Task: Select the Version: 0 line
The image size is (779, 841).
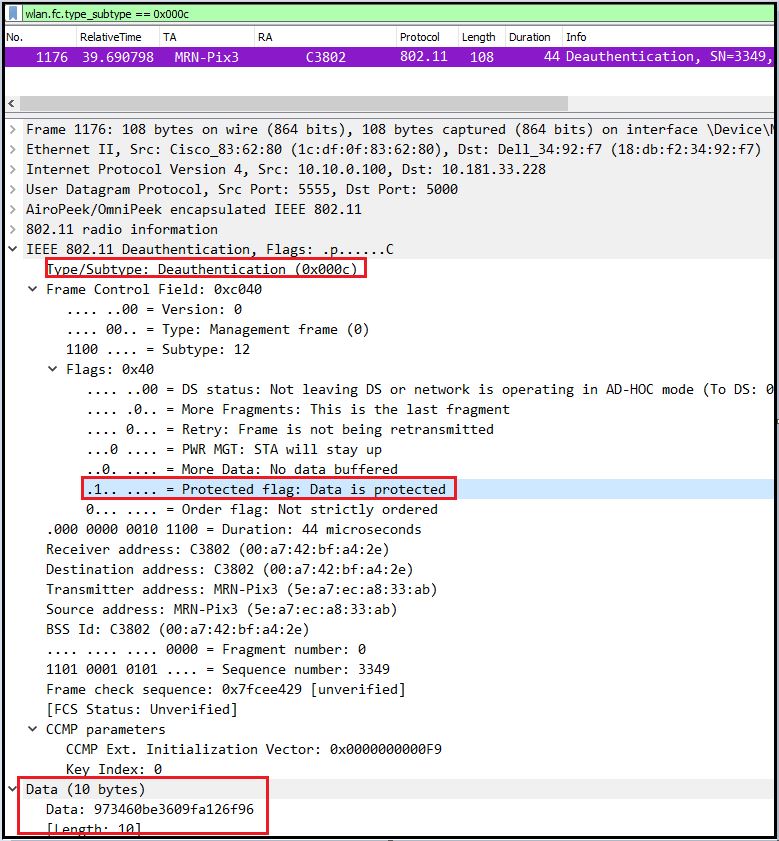Action: (x=154, y=309)
